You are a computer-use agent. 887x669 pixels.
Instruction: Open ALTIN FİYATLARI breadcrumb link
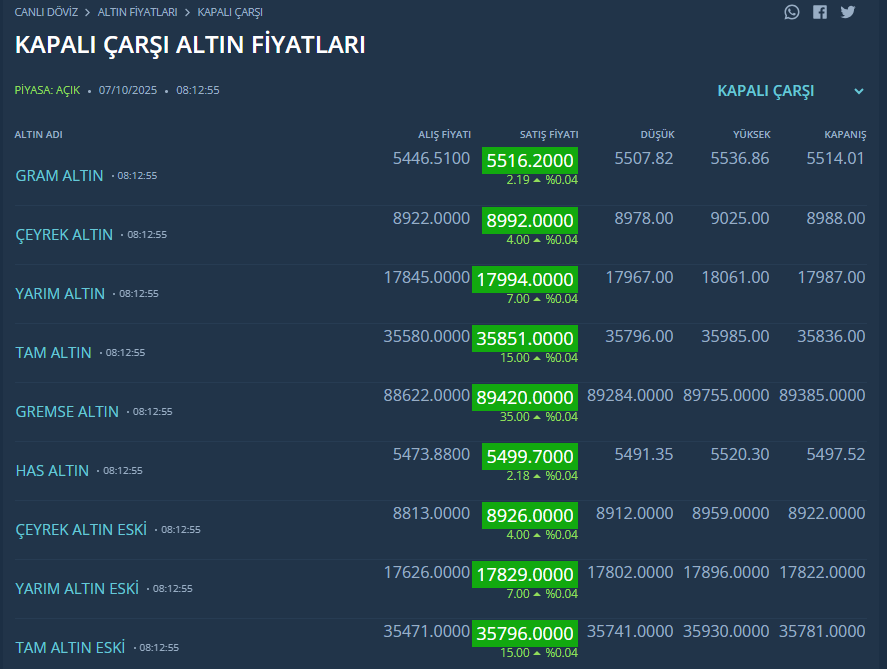click(x=137, y=12)
